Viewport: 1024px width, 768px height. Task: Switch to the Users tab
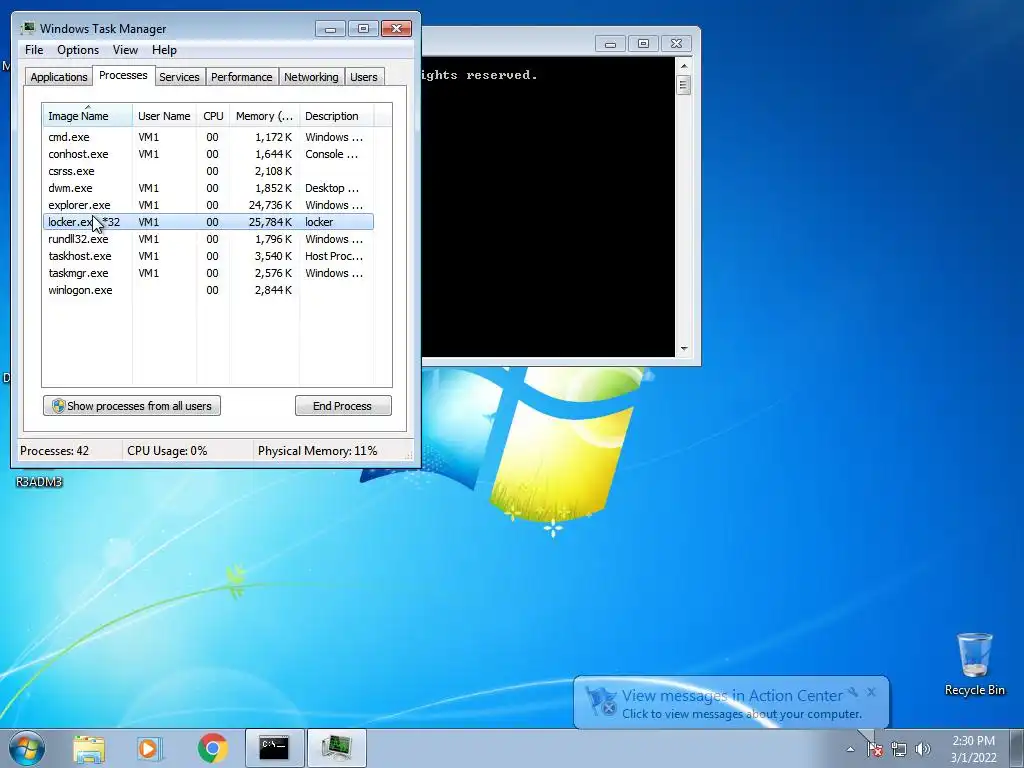click(x=364, y=77)
